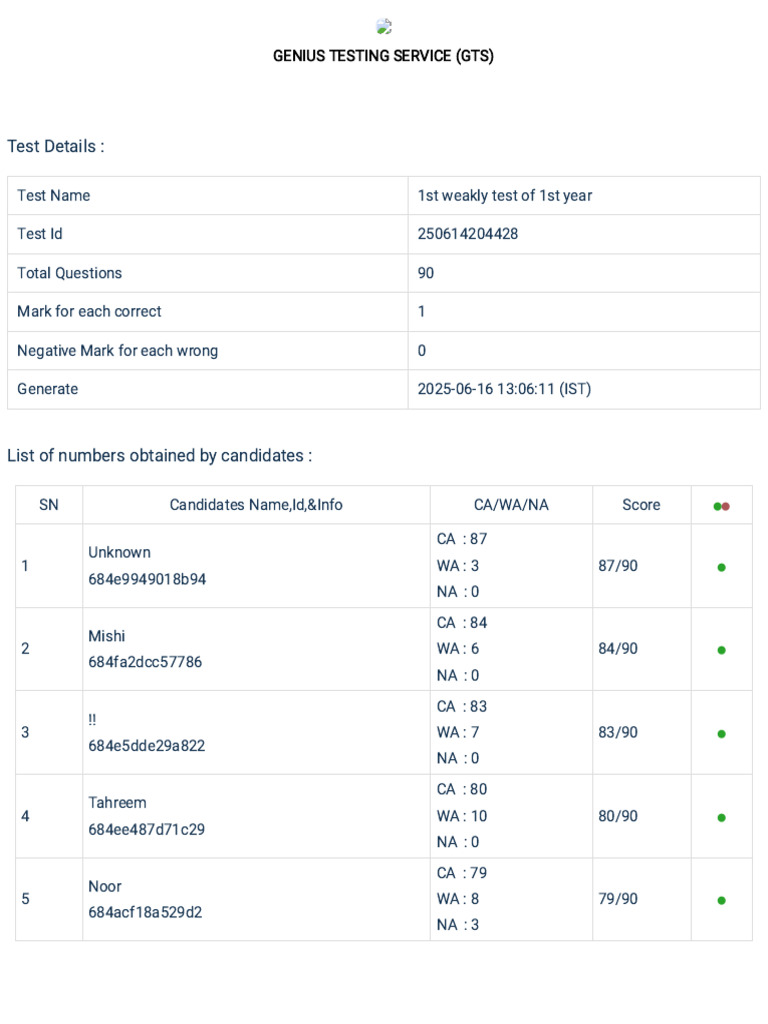Click the Total Questions label
Screen dimensions: 768x1024
tap(69, 273)
